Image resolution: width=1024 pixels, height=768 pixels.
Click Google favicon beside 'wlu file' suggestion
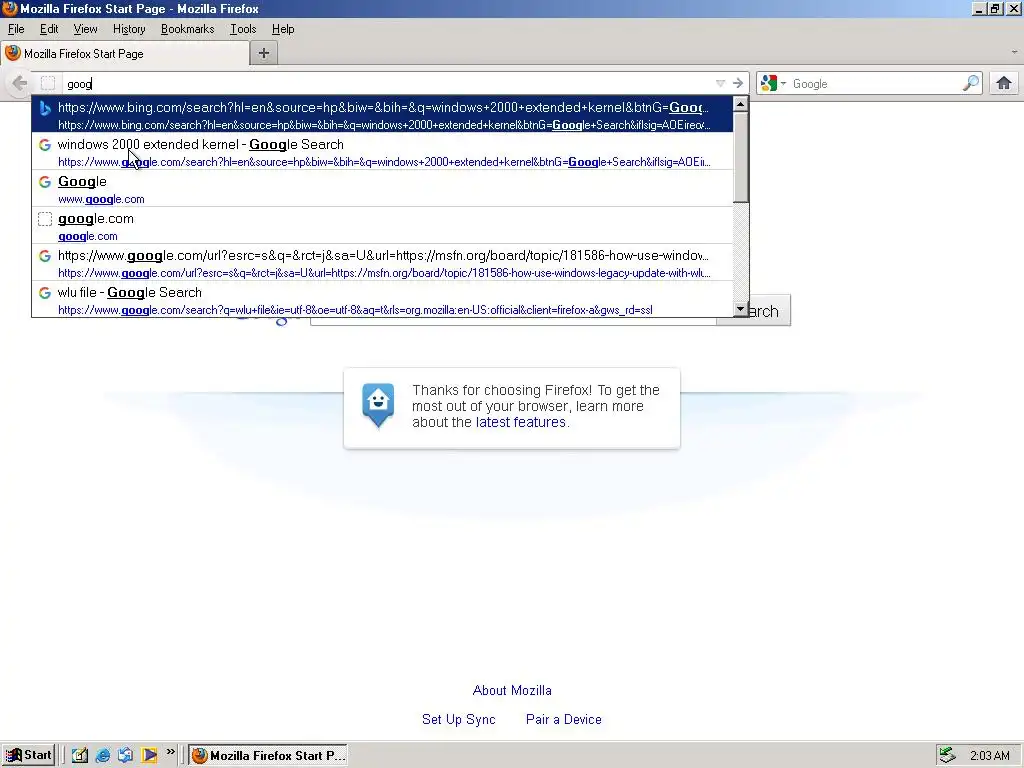45,293
